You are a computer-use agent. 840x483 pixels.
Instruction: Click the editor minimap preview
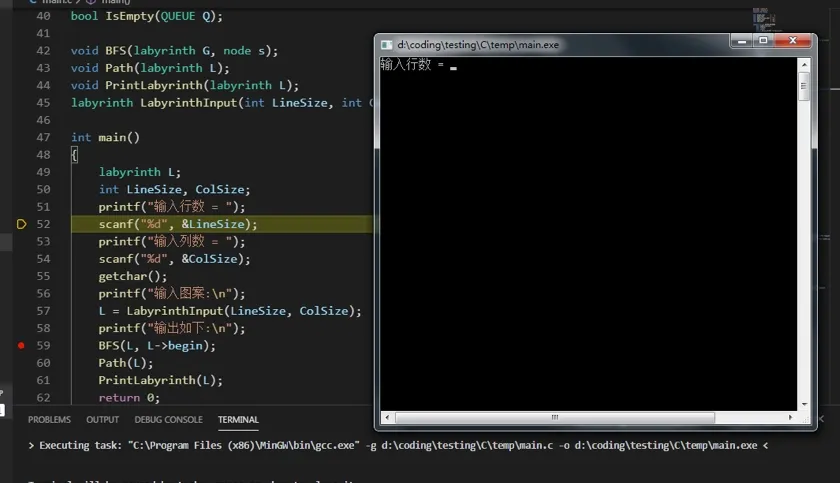point(764,19)
